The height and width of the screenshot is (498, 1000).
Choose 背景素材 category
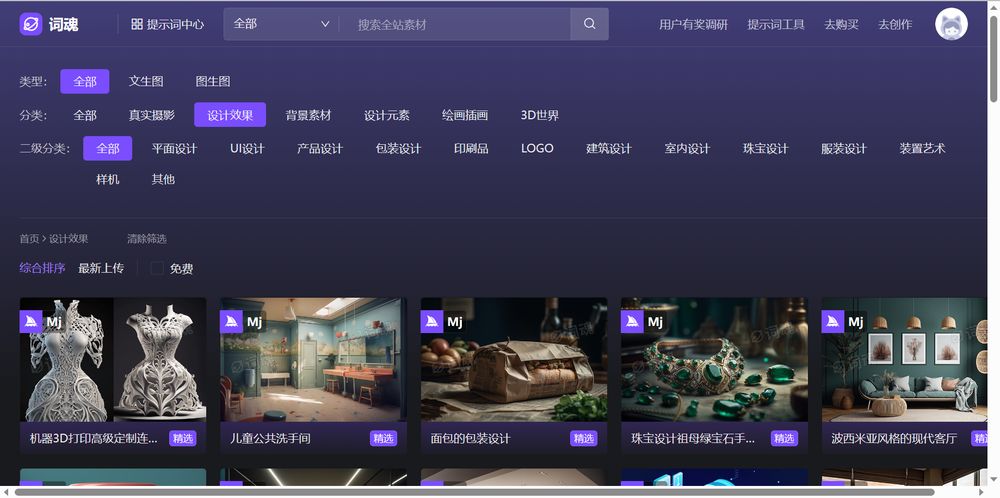point(308,115)
